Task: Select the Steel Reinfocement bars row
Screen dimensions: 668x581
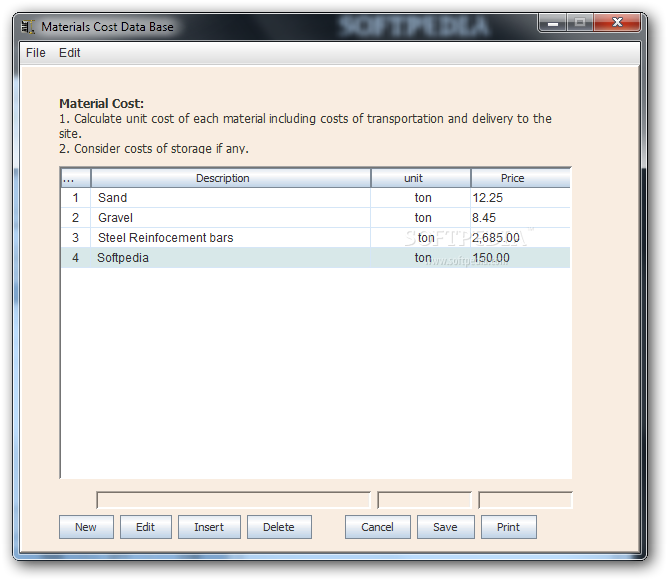Action: coord(315,238)
